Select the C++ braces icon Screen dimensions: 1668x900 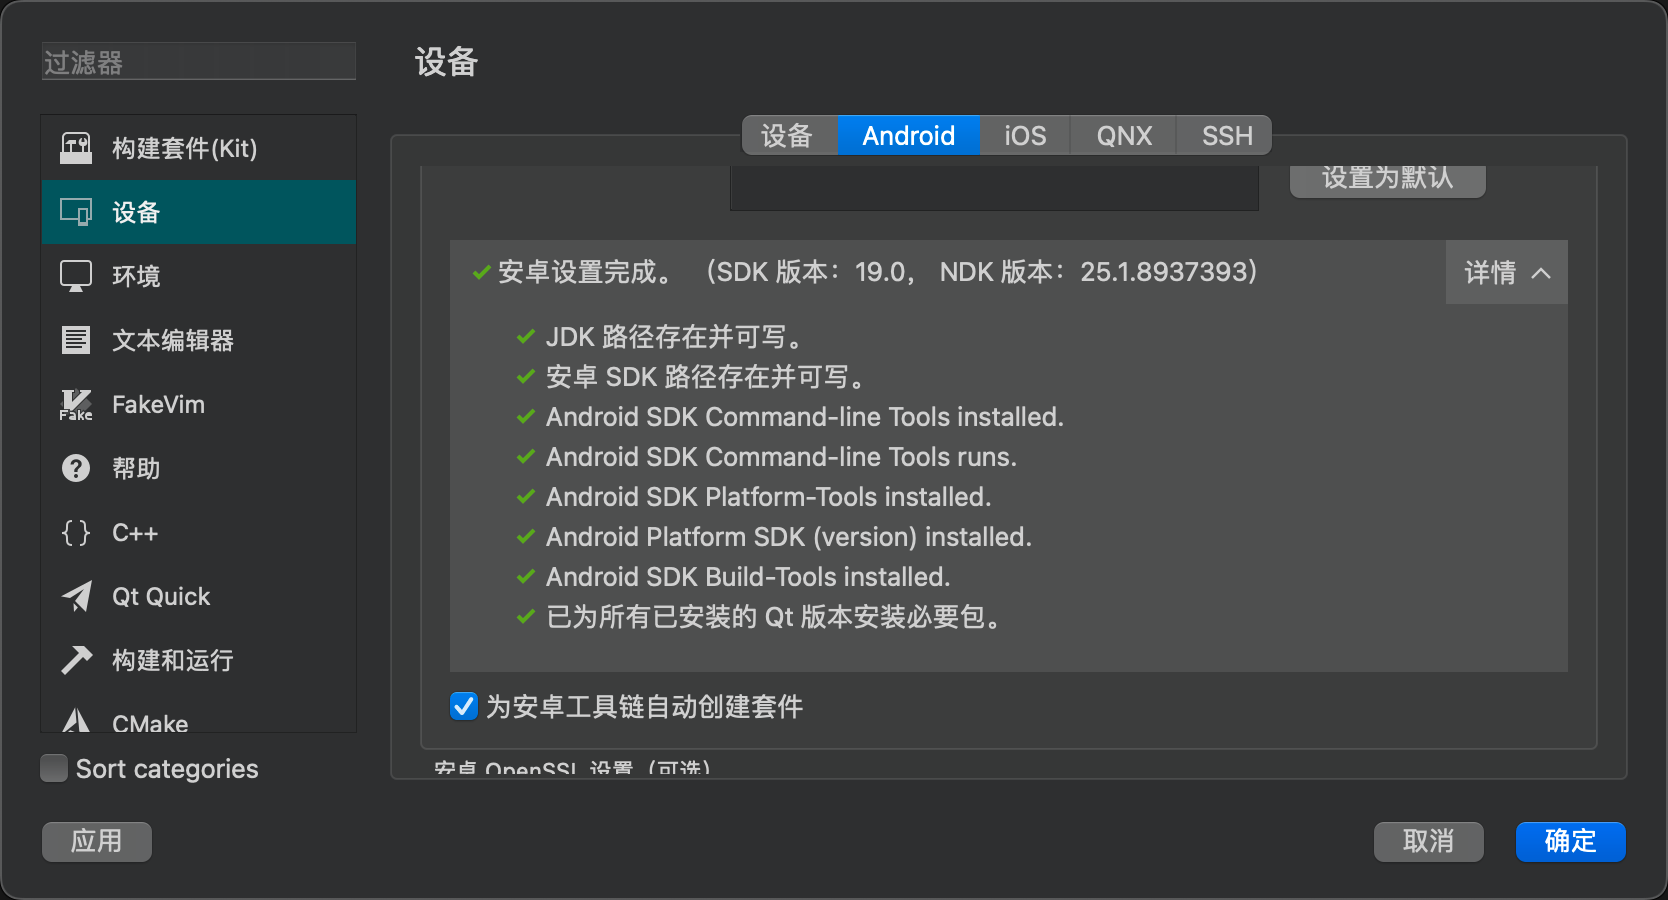(x=76, y=532)
